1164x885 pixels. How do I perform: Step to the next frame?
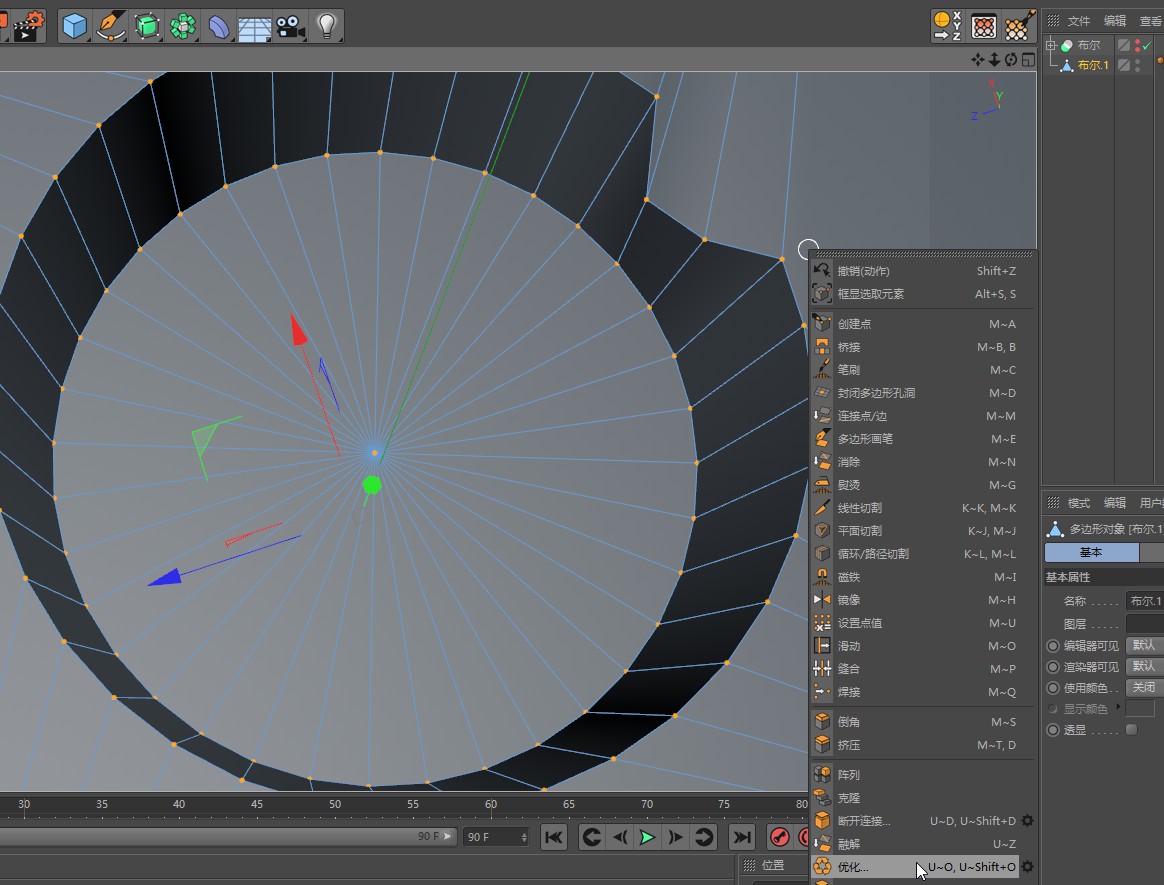[675, 837]
